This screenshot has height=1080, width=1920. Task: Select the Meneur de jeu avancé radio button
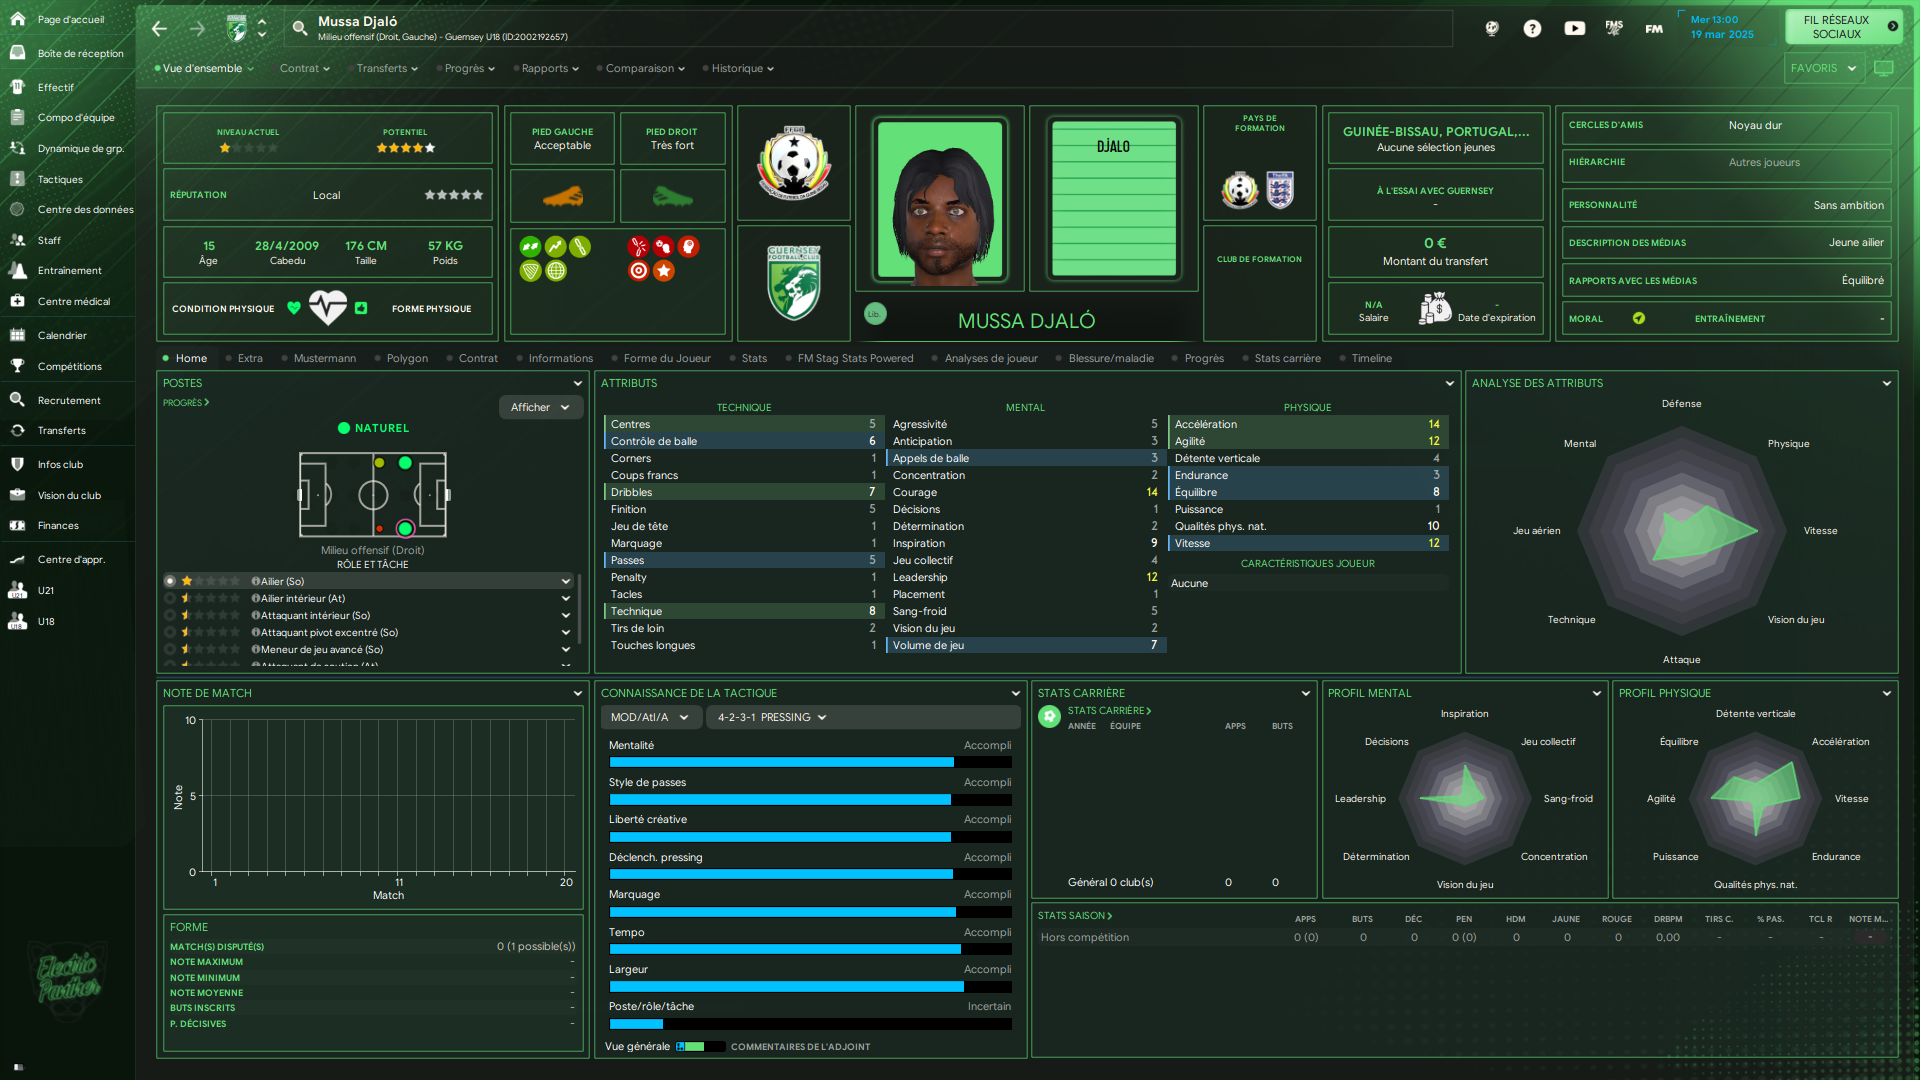tap(170, 649)
